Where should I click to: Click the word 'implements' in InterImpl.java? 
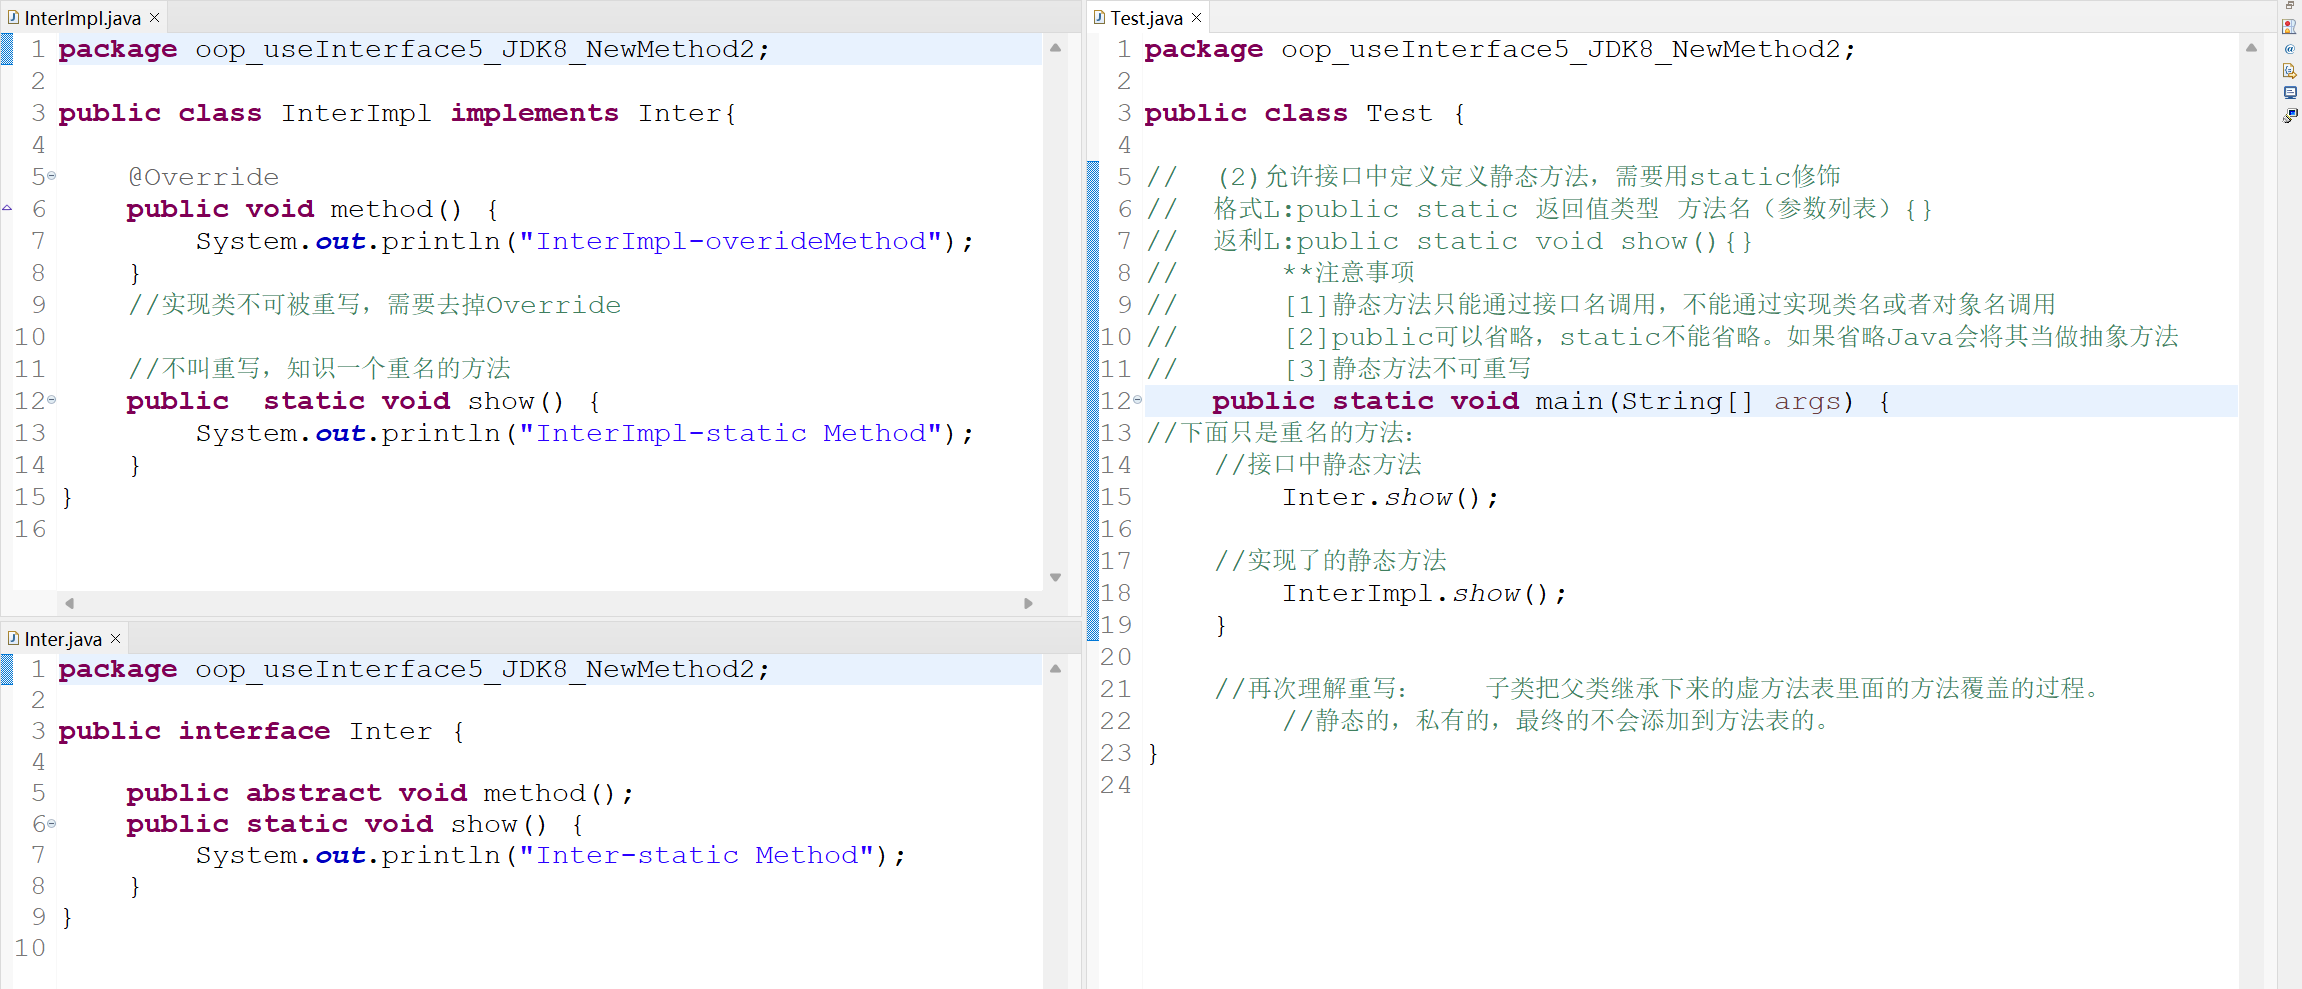coord(534,113)
